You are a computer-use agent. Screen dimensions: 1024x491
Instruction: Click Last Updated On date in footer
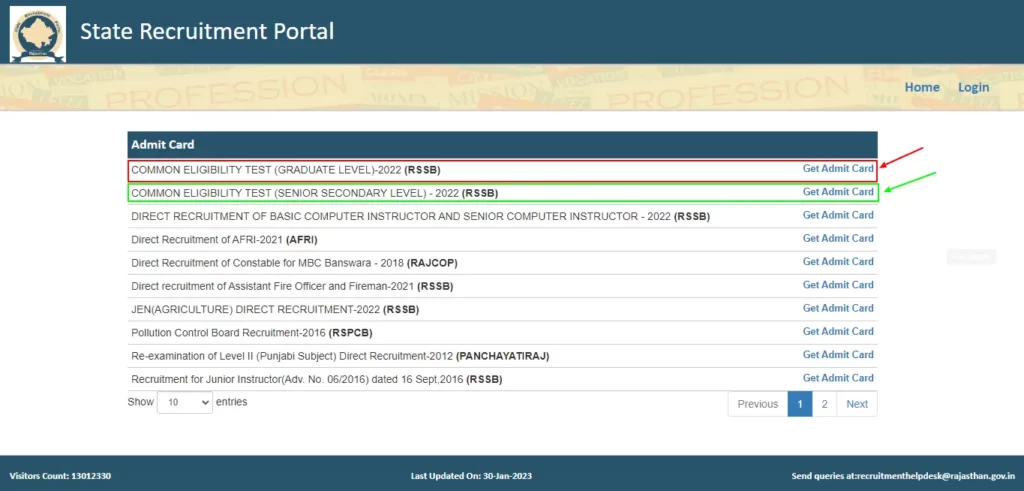pos(472,476)
